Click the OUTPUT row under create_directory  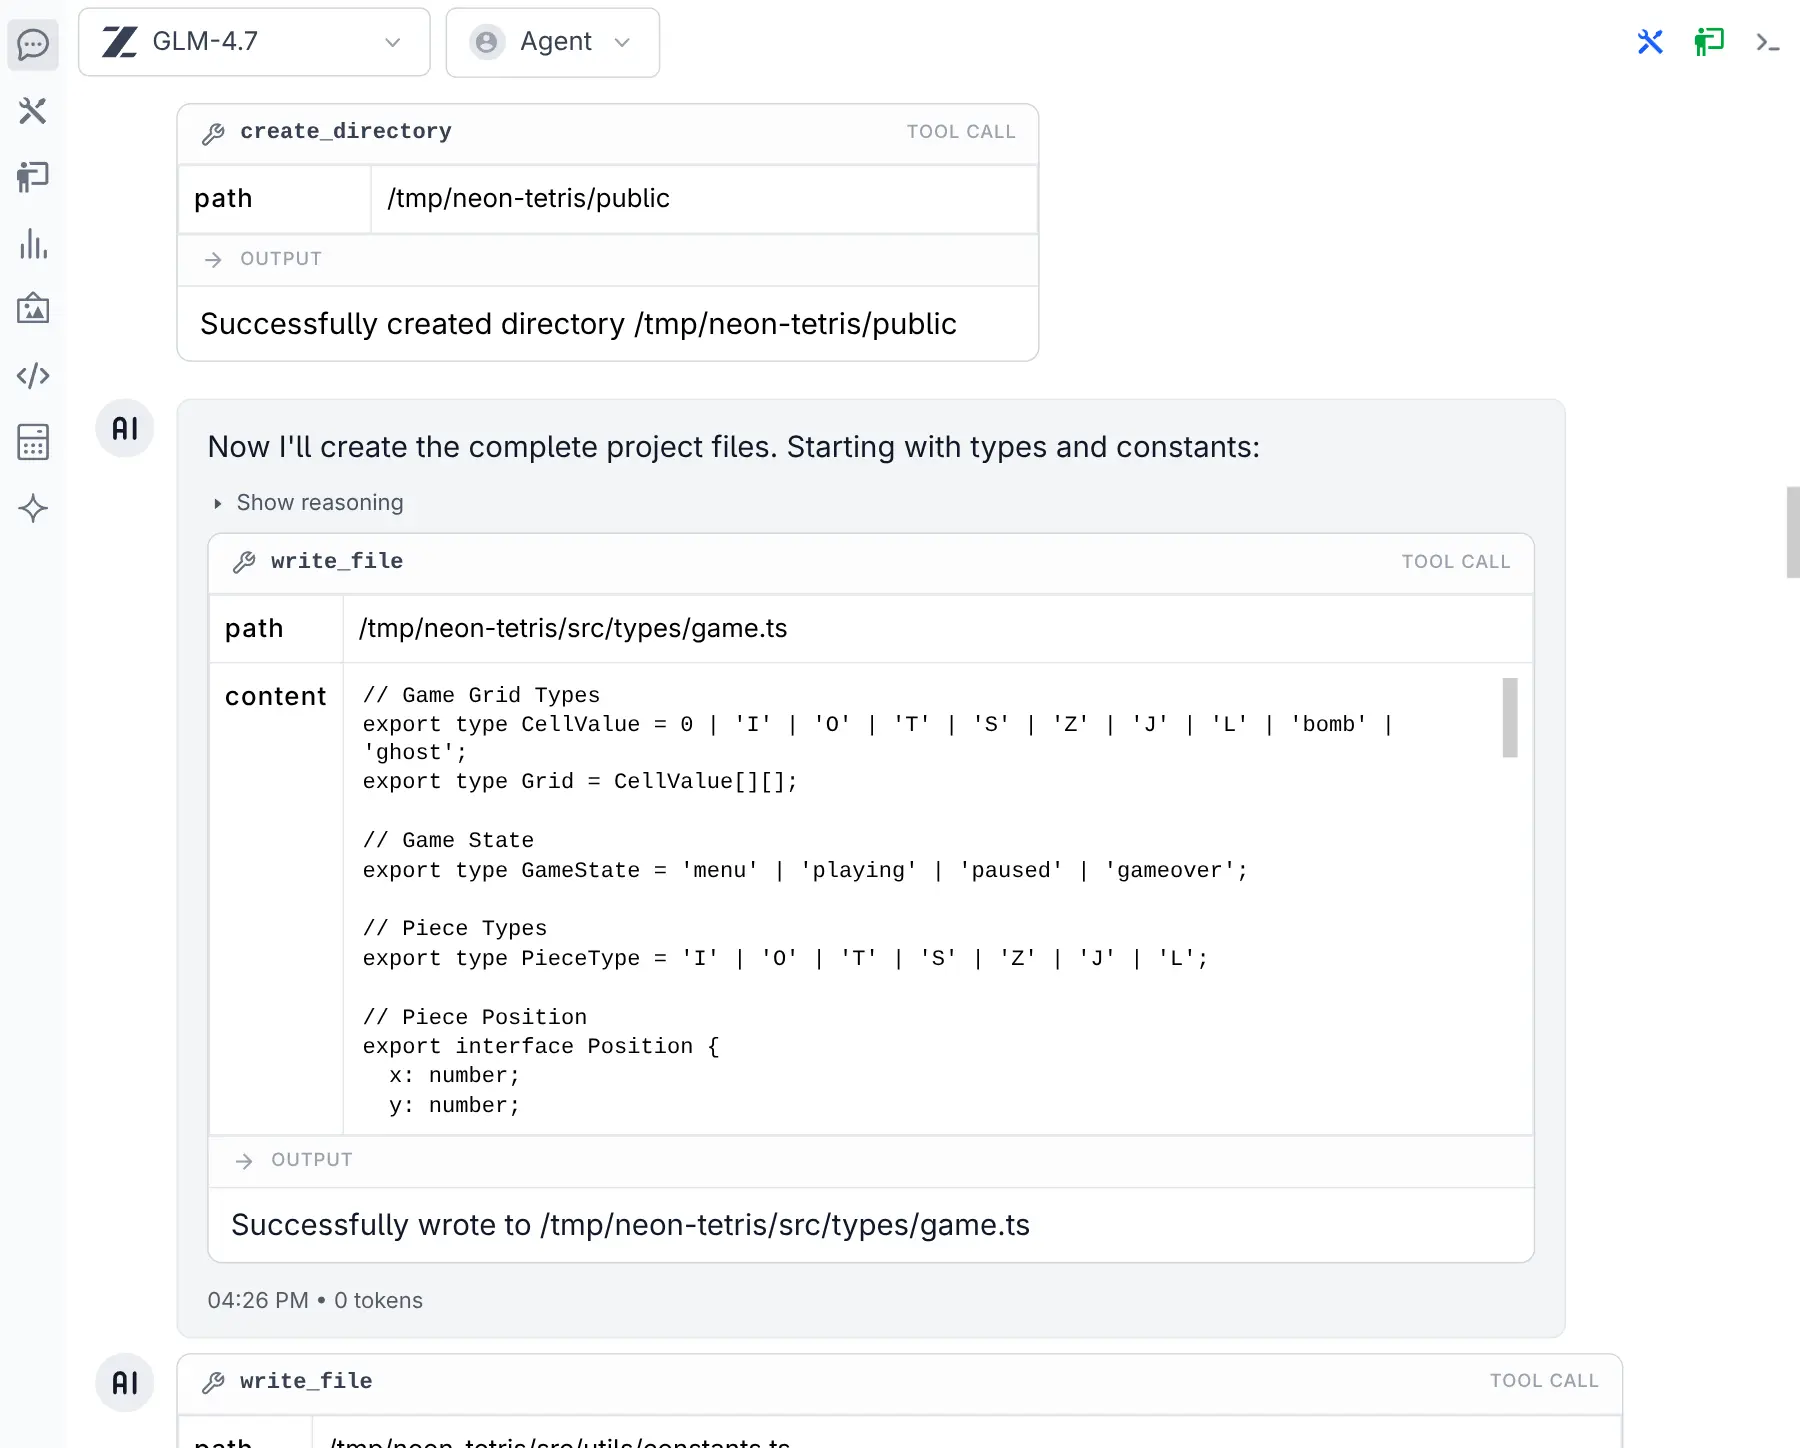tap(607, 260)
